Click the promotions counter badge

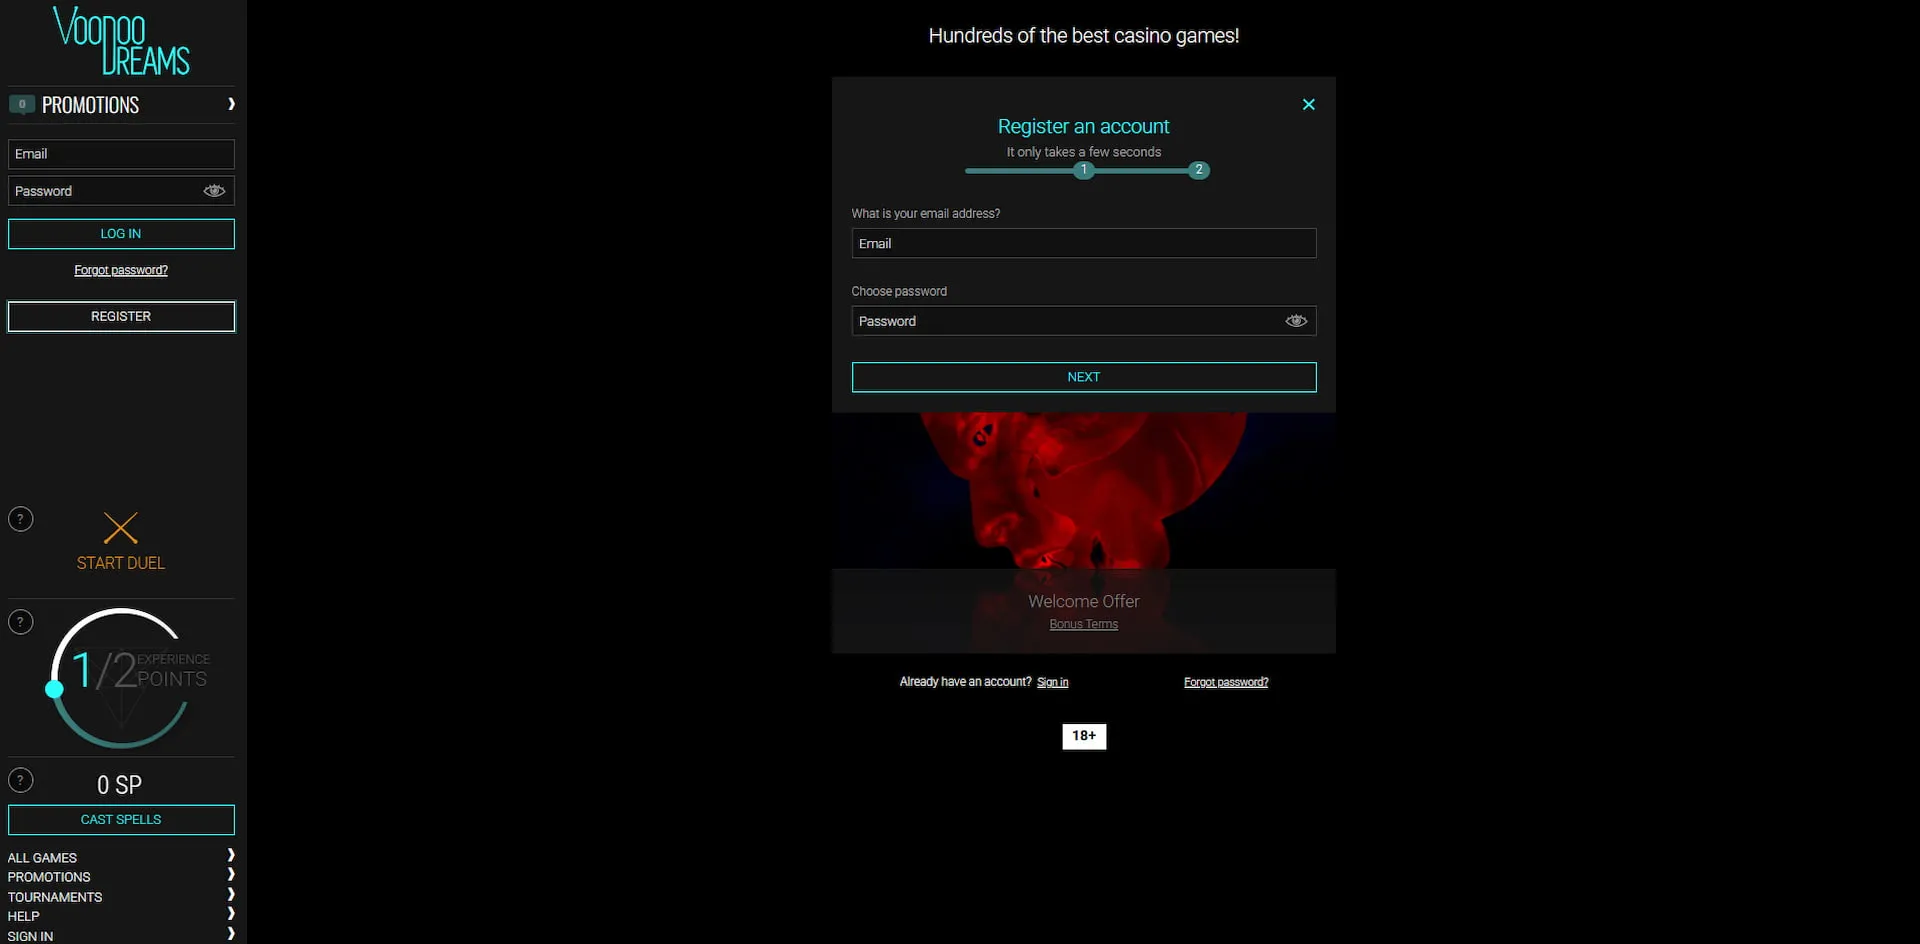[x=22, y=103]
